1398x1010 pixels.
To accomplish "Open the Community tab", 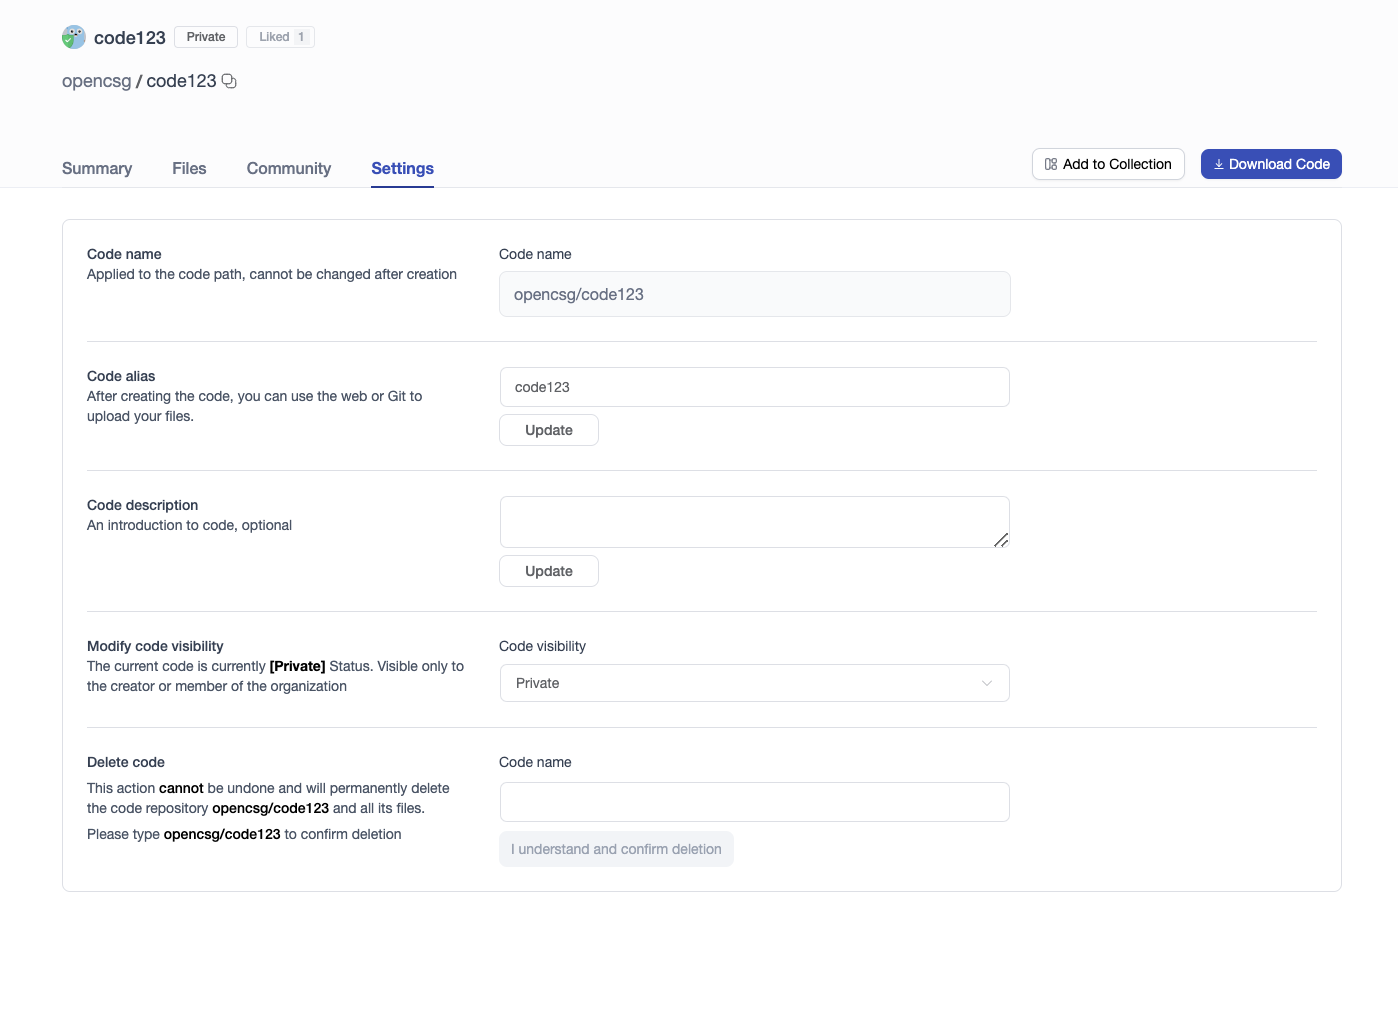I will tap(288, 168).
